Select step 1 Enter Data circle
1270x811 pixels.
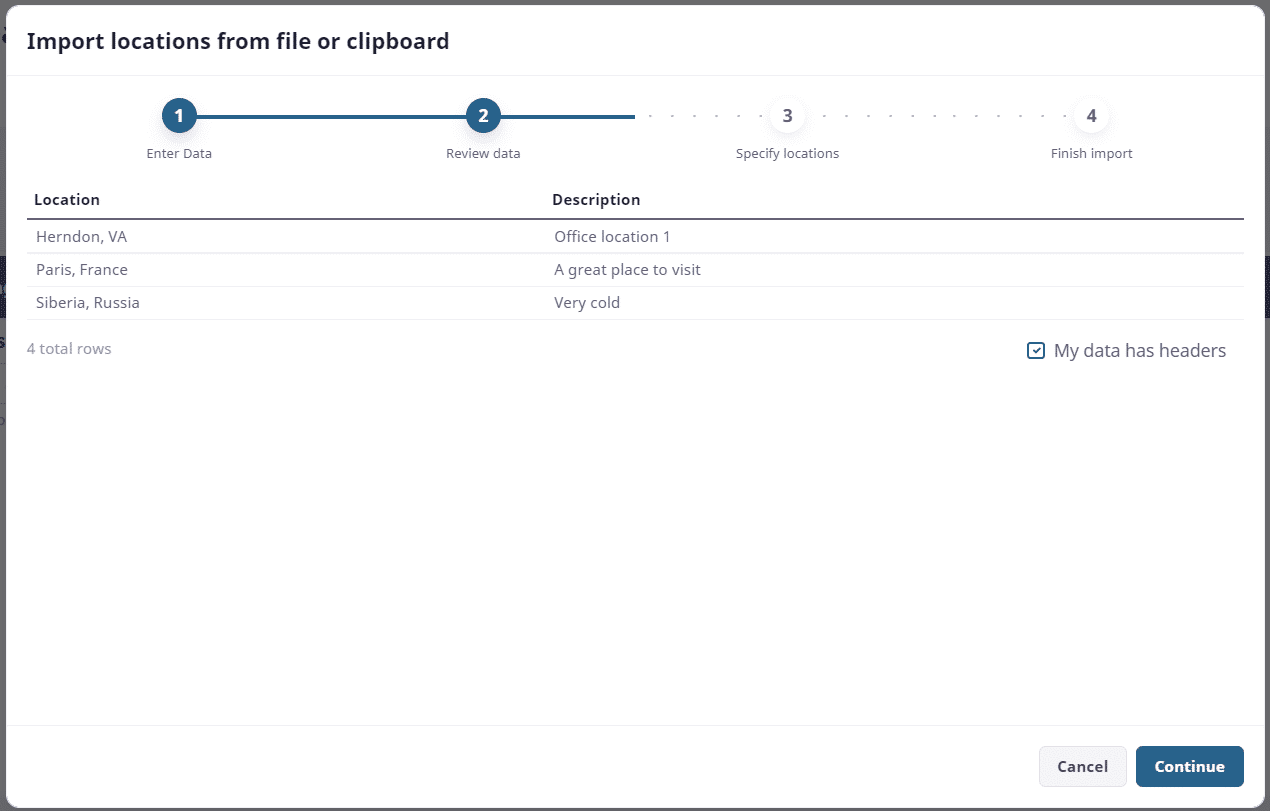click(x=179, y=115)
